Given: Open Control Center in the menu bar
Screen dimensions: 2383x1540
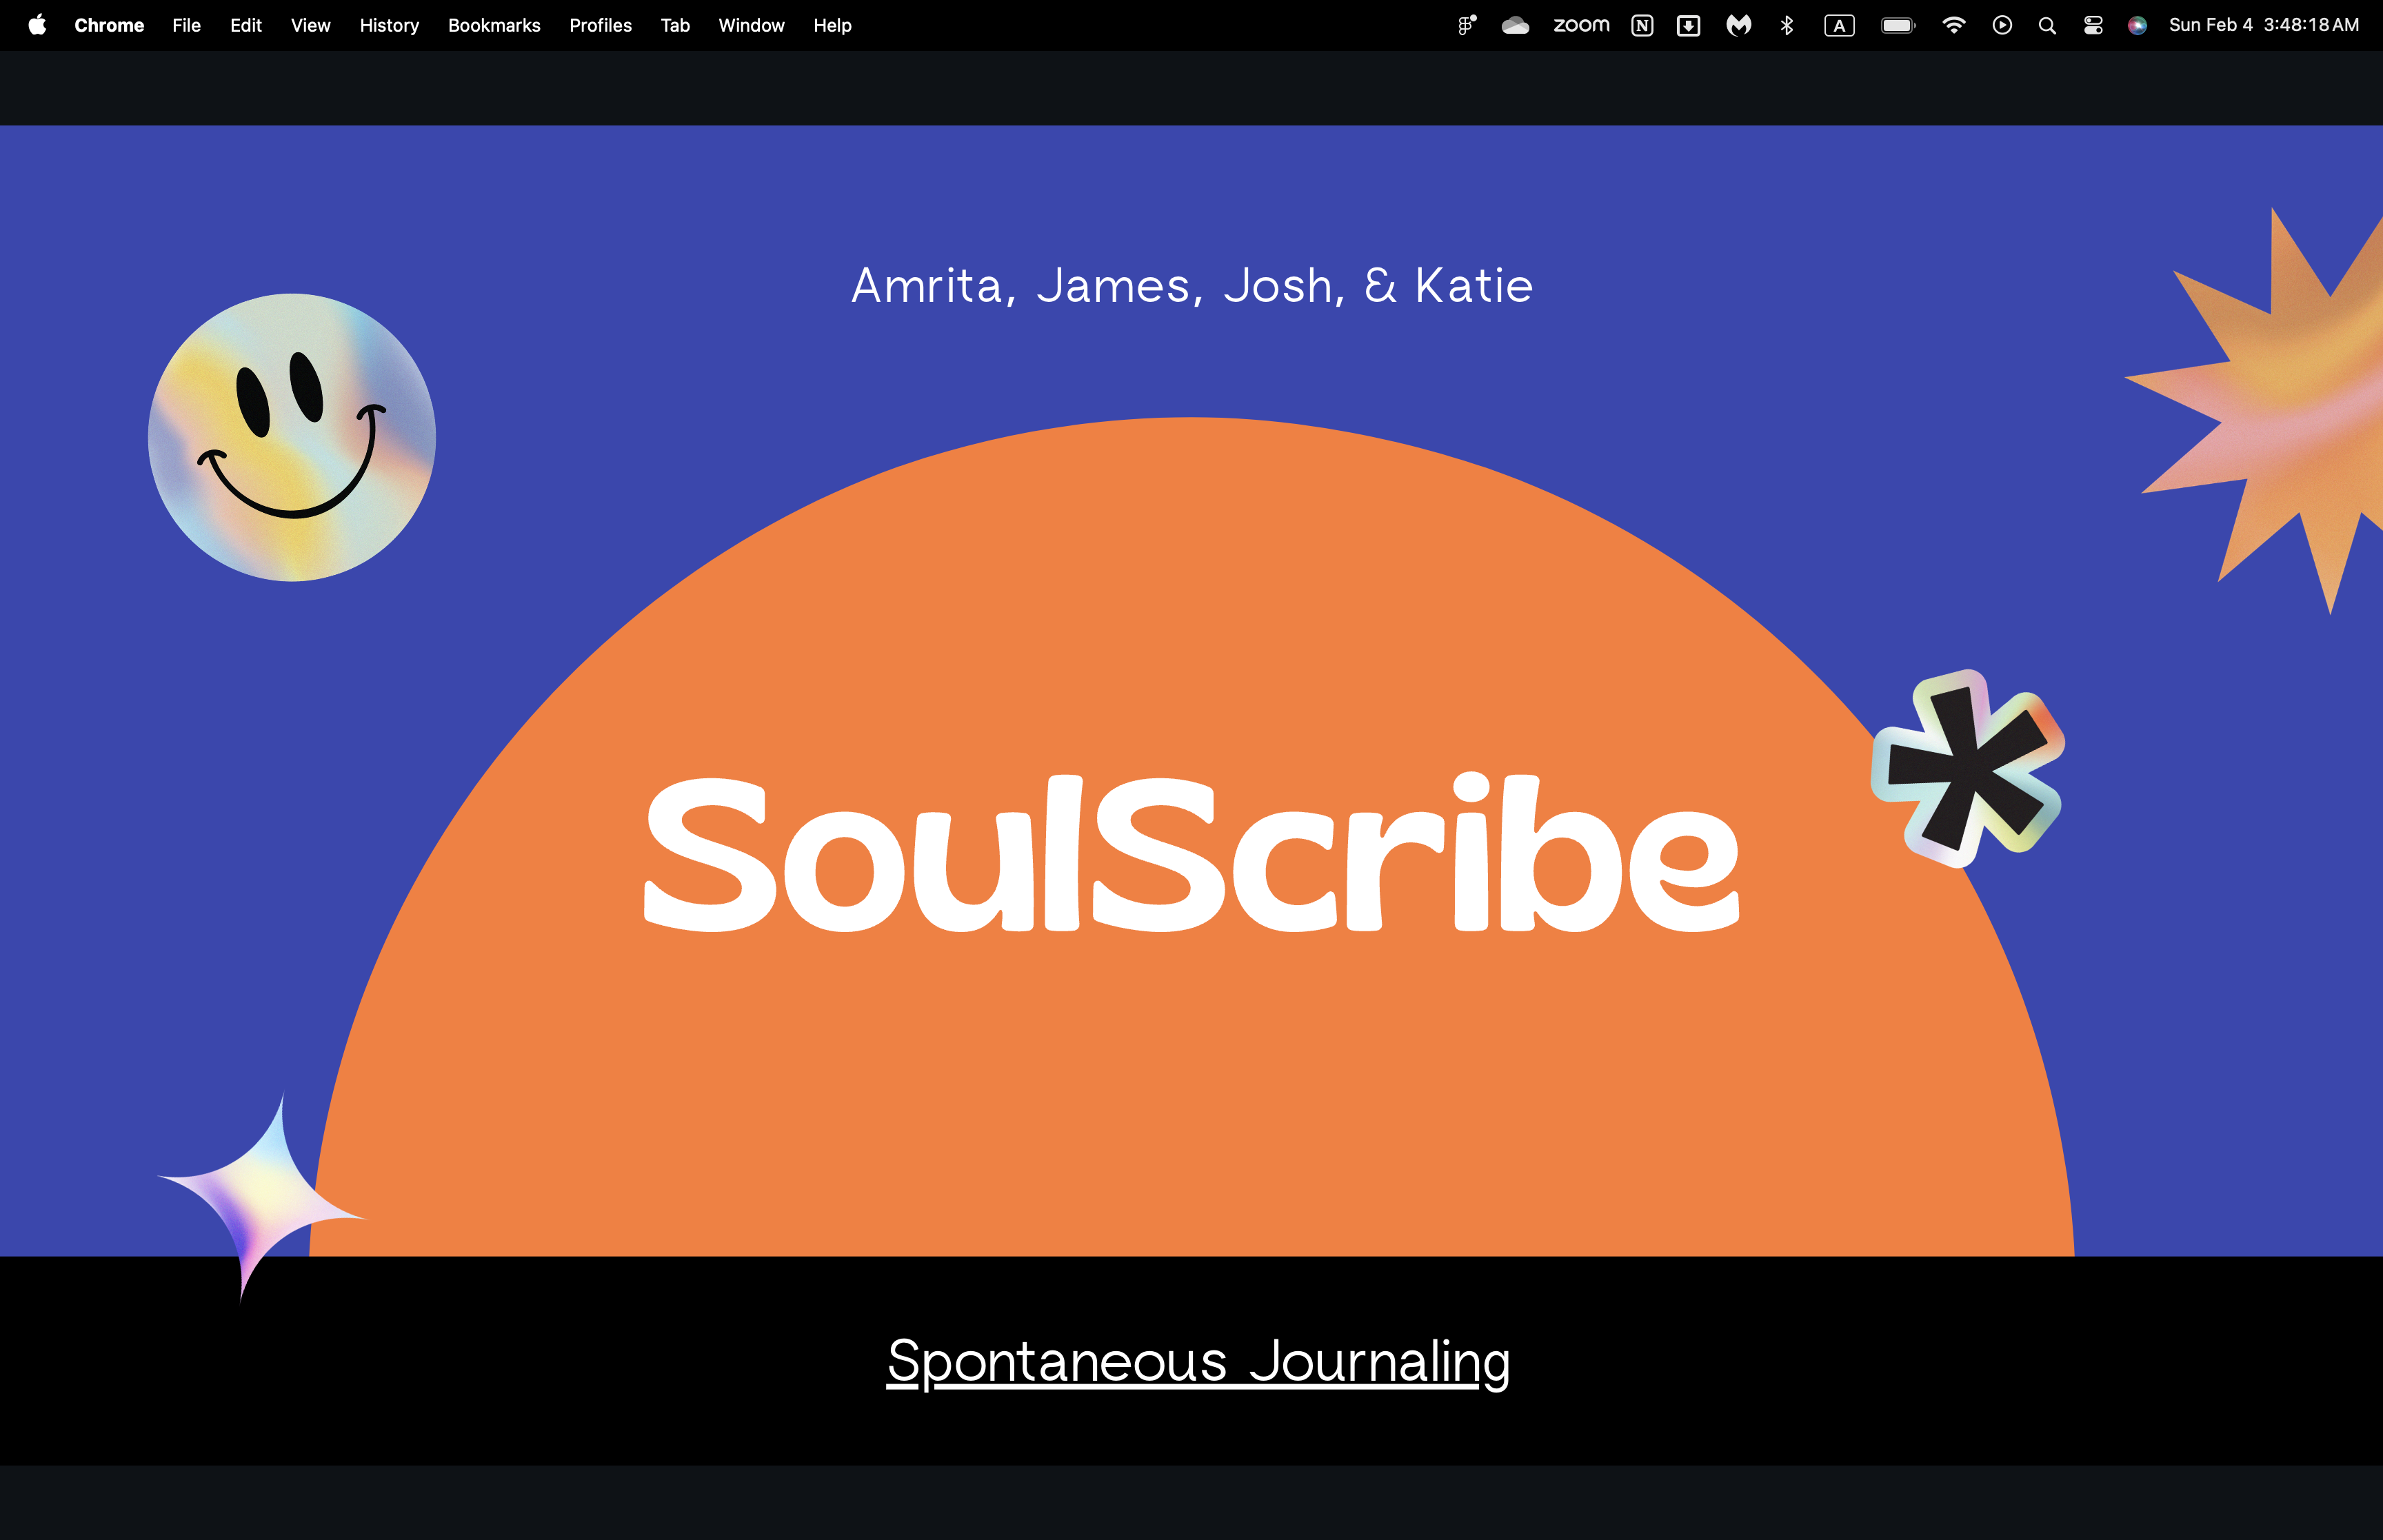Looking at the screenshot, I should 2091,25.
